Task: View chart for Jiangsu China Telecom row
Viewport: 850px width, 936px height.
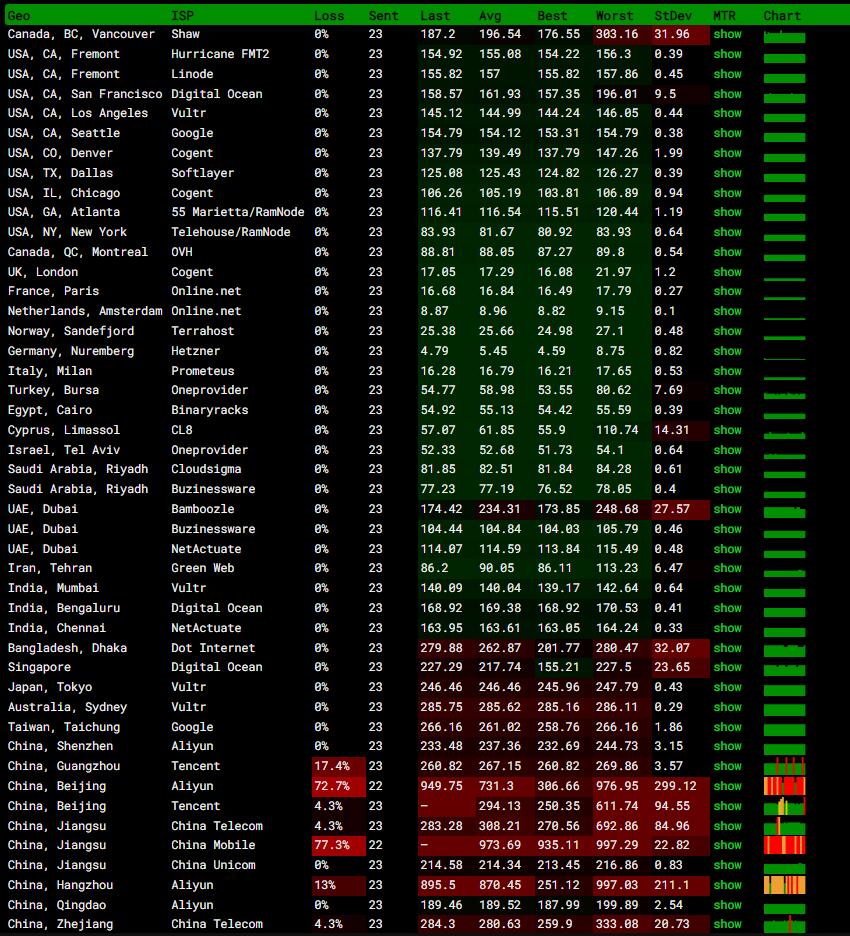Action: click(x=784, y=826)
